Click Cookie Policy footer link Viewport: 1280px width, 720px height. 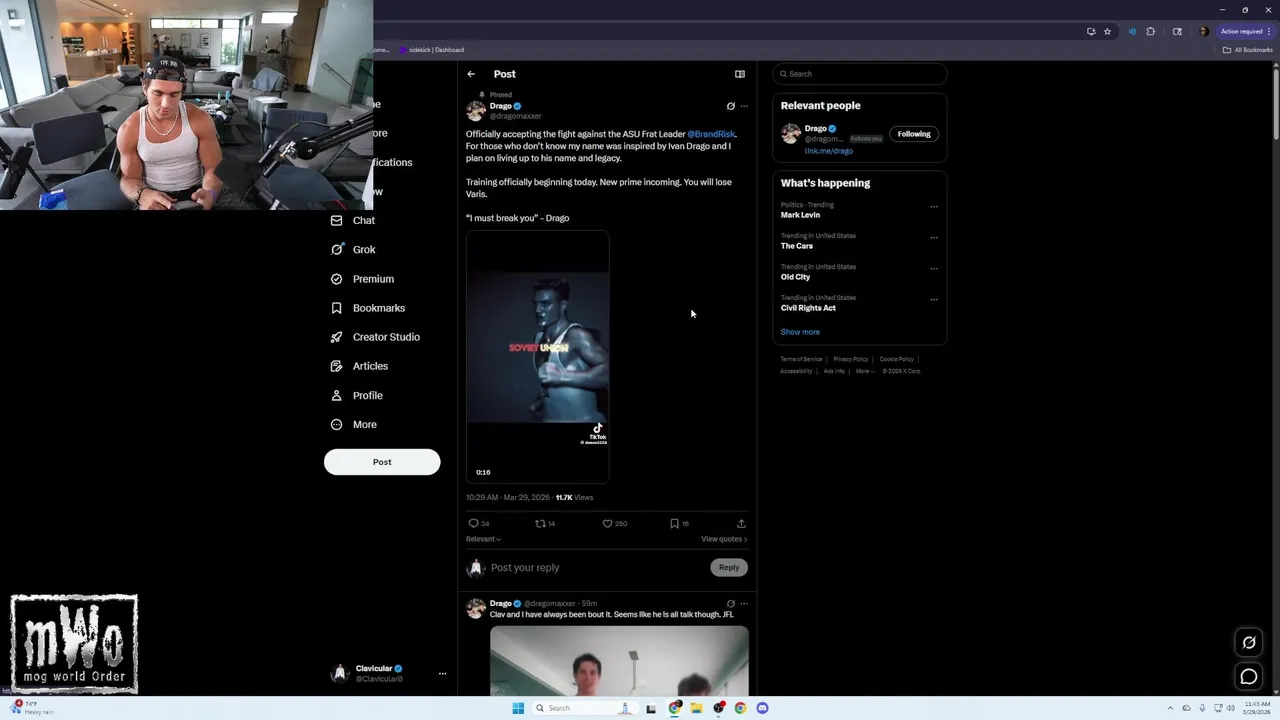point(896,359)
